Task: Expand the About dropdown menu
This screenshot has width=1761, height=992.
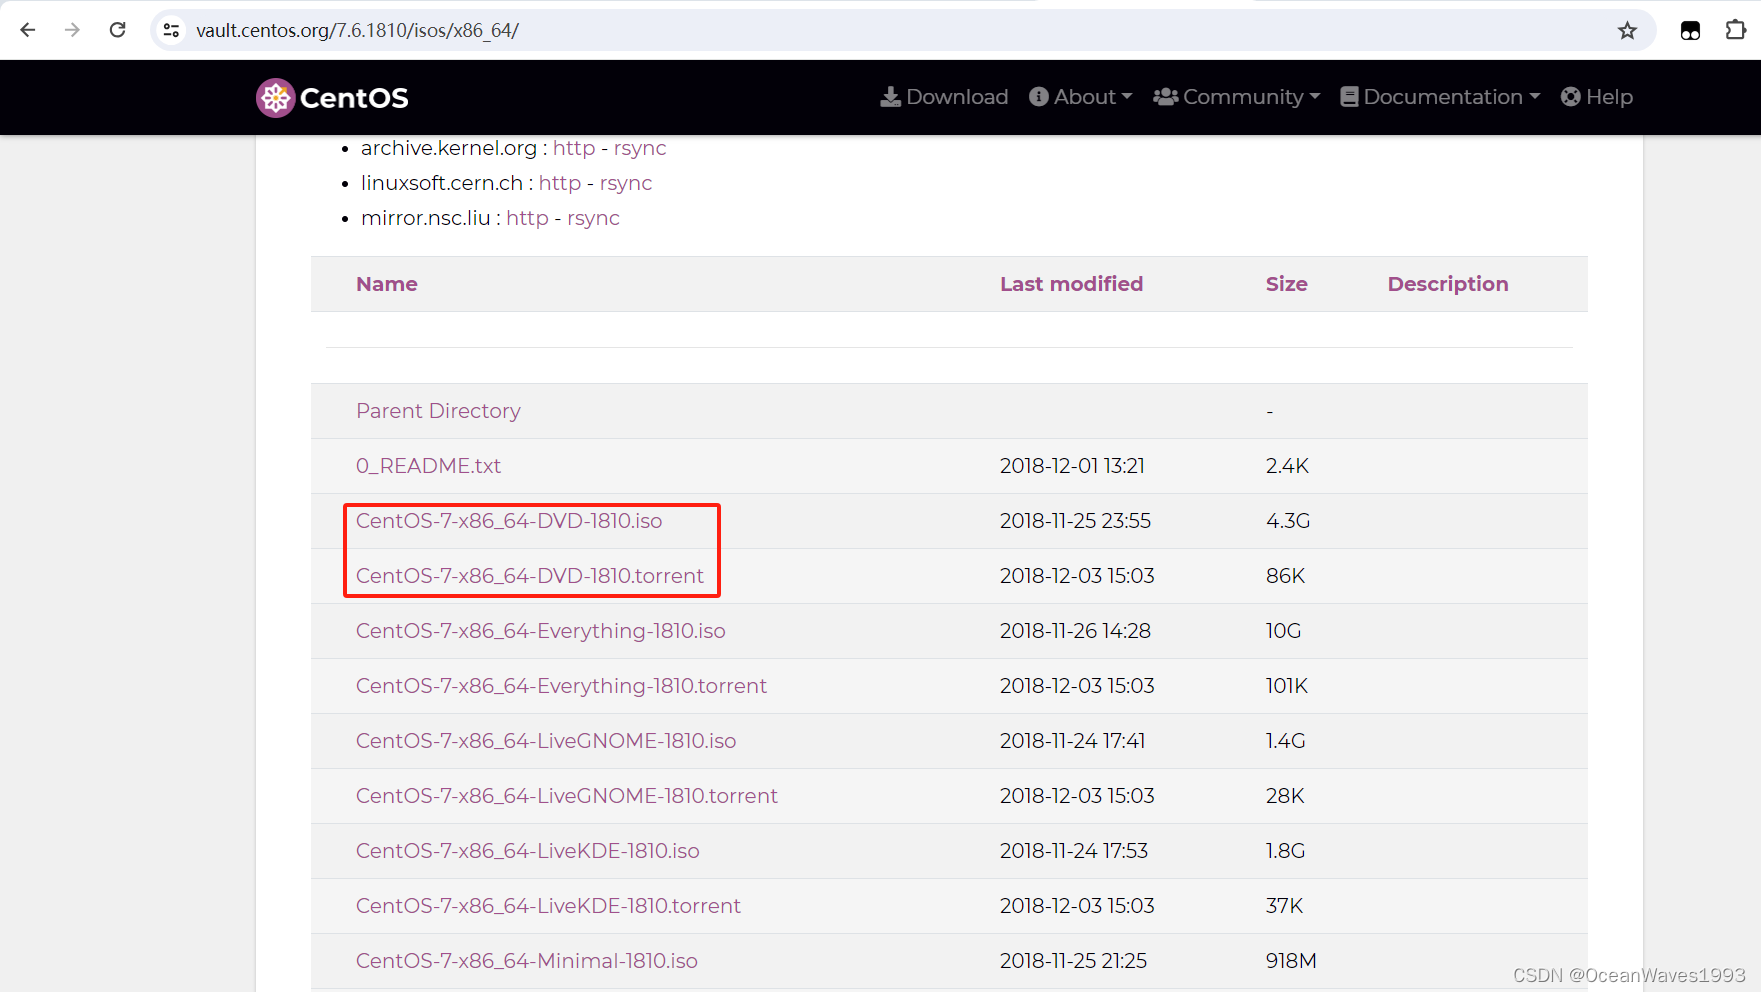Action: point(1080,97)
